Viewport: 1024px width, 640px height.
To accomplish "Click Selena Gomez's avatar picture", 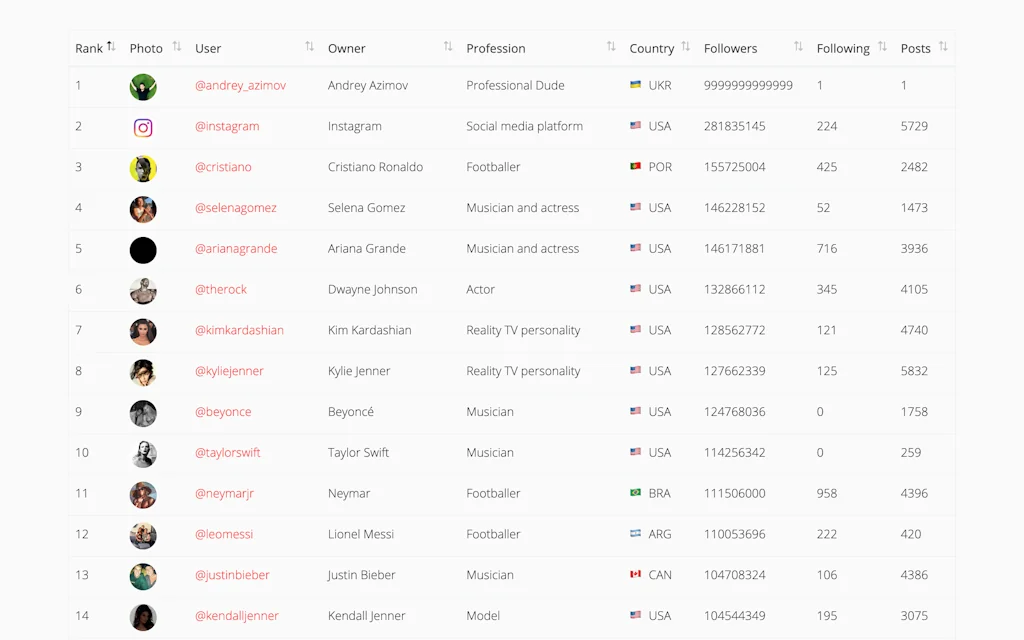I will pos(143,209).
